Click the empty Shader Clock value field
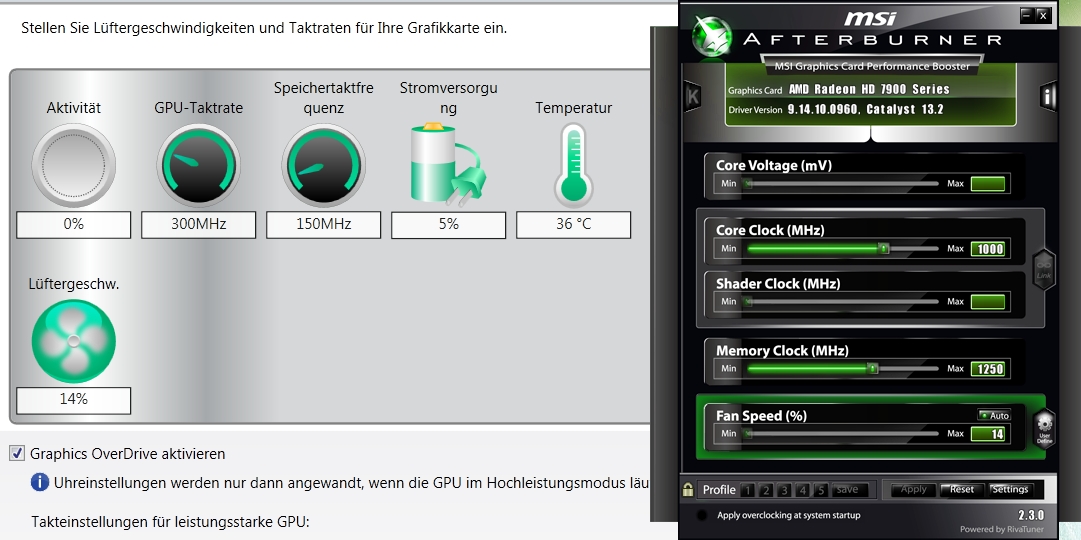Screen dimensions: 1081x540 click(988, 301)
